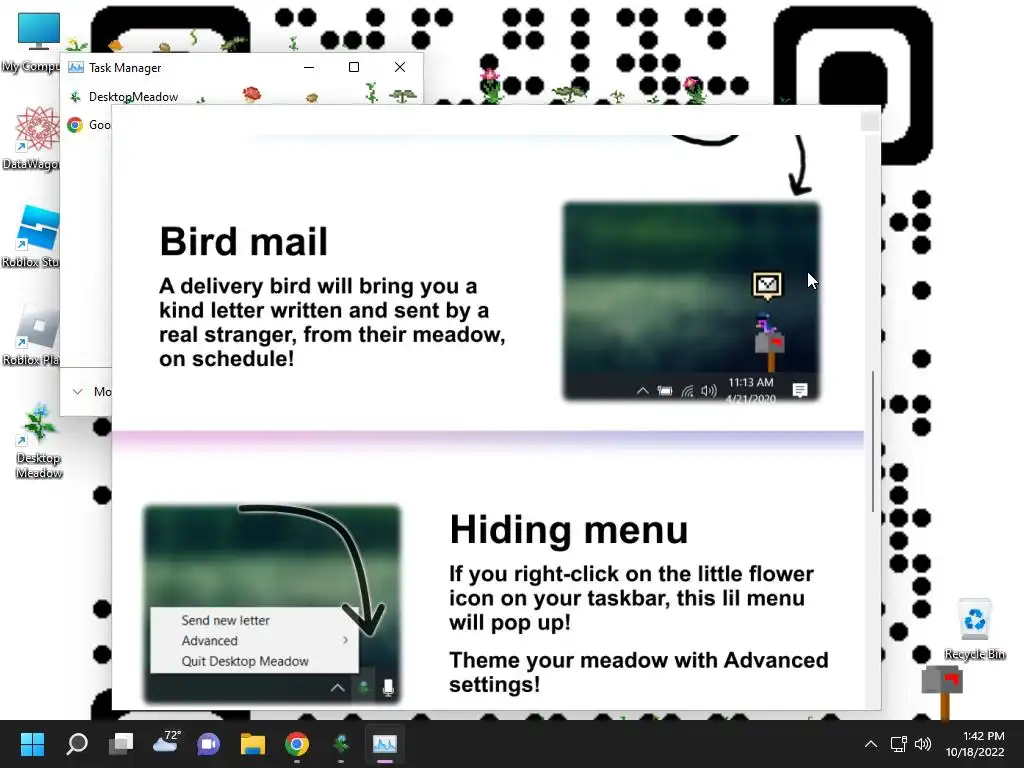The image size is (1024, 768).
Task: Minimize the Task Manager window
Action: tap(309, 67)
